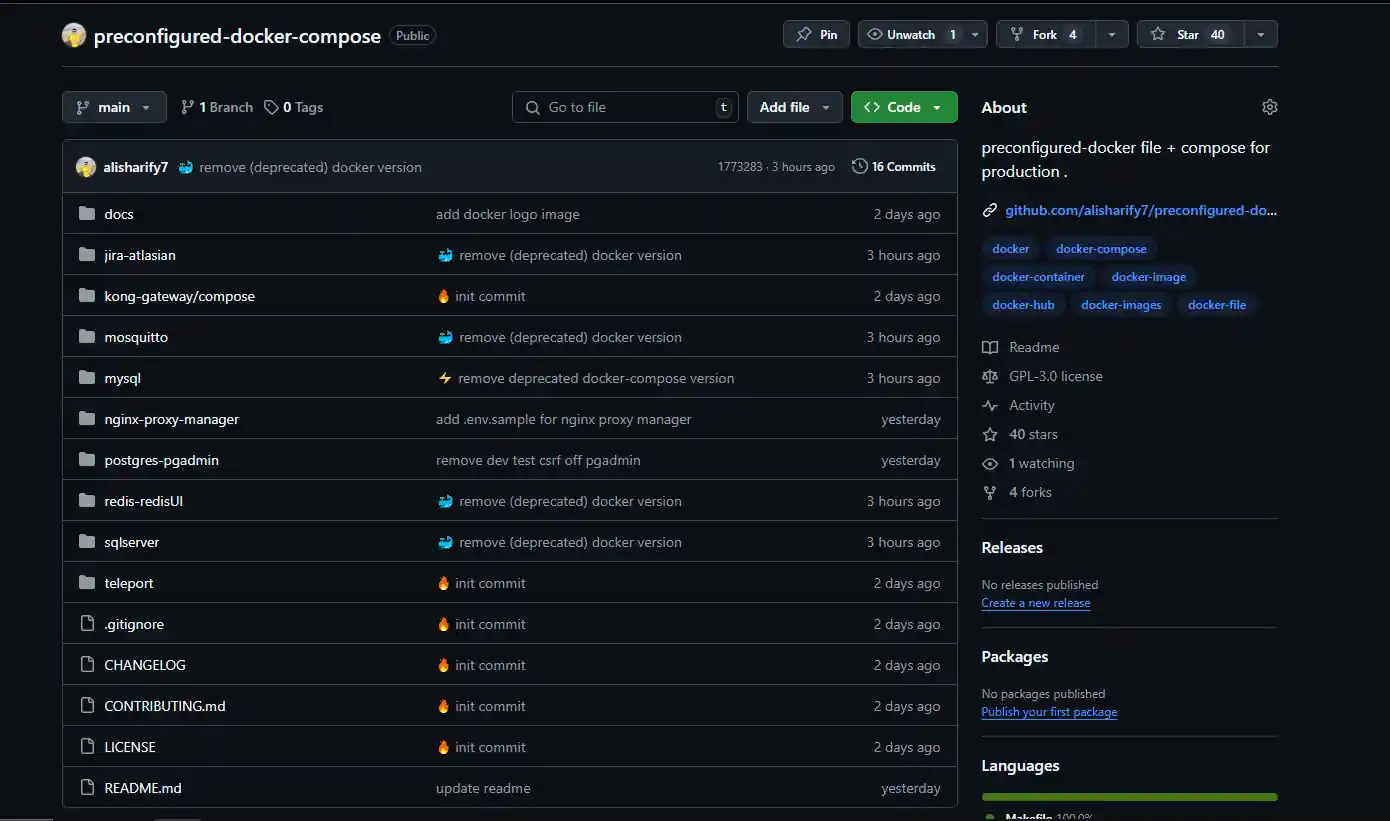Open the main branch dropdown
This screenshot has width=1390, height=821.
(114, 107)
